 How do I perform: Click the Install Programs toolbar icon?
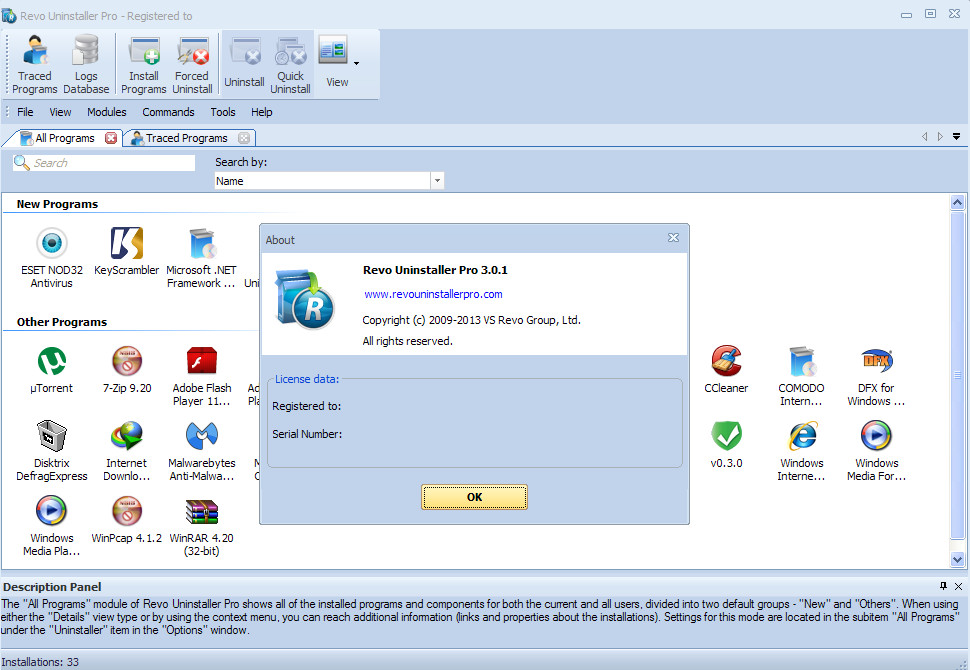click(x=144, y=65)
